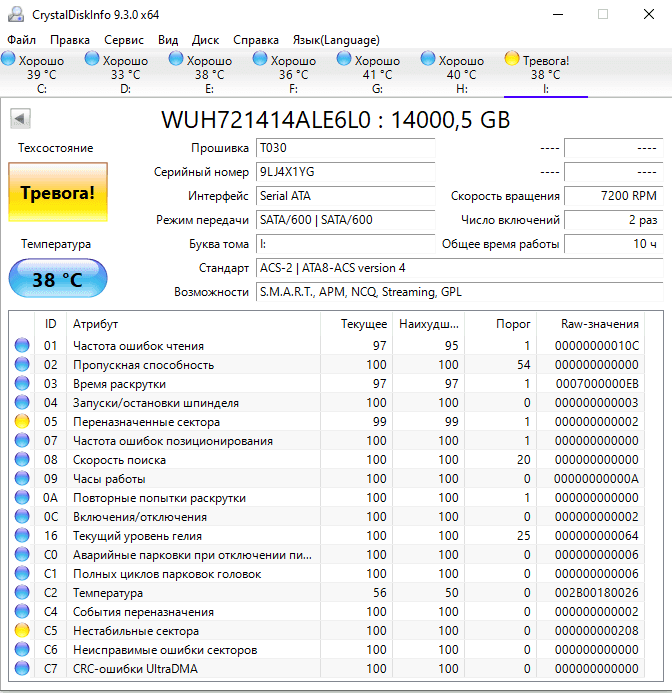The height and width of the screenshot is (693, 672).
Task: Click the Атрибут column header
Action: coord(95,324)
